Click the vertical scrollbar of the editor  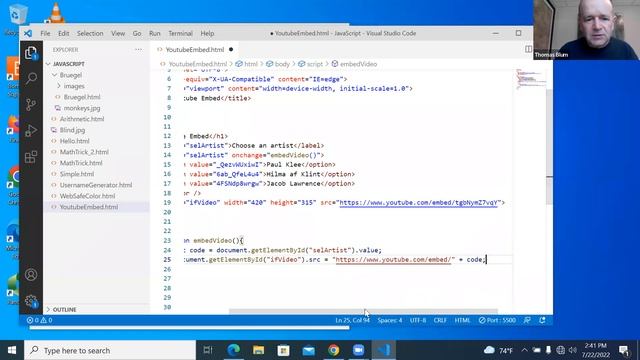coord(549,147)
